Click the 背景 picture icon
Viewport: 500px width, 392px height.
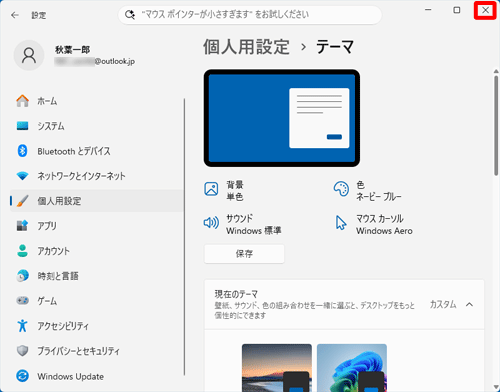211,189
